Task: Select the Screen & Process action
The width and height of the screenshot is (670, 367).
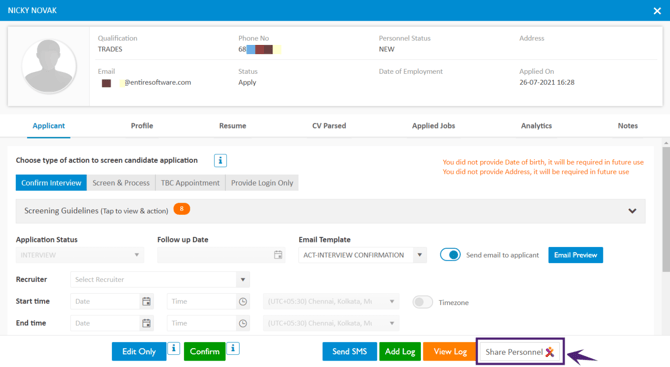Action: pyautogui.click(x=121, y=183)
